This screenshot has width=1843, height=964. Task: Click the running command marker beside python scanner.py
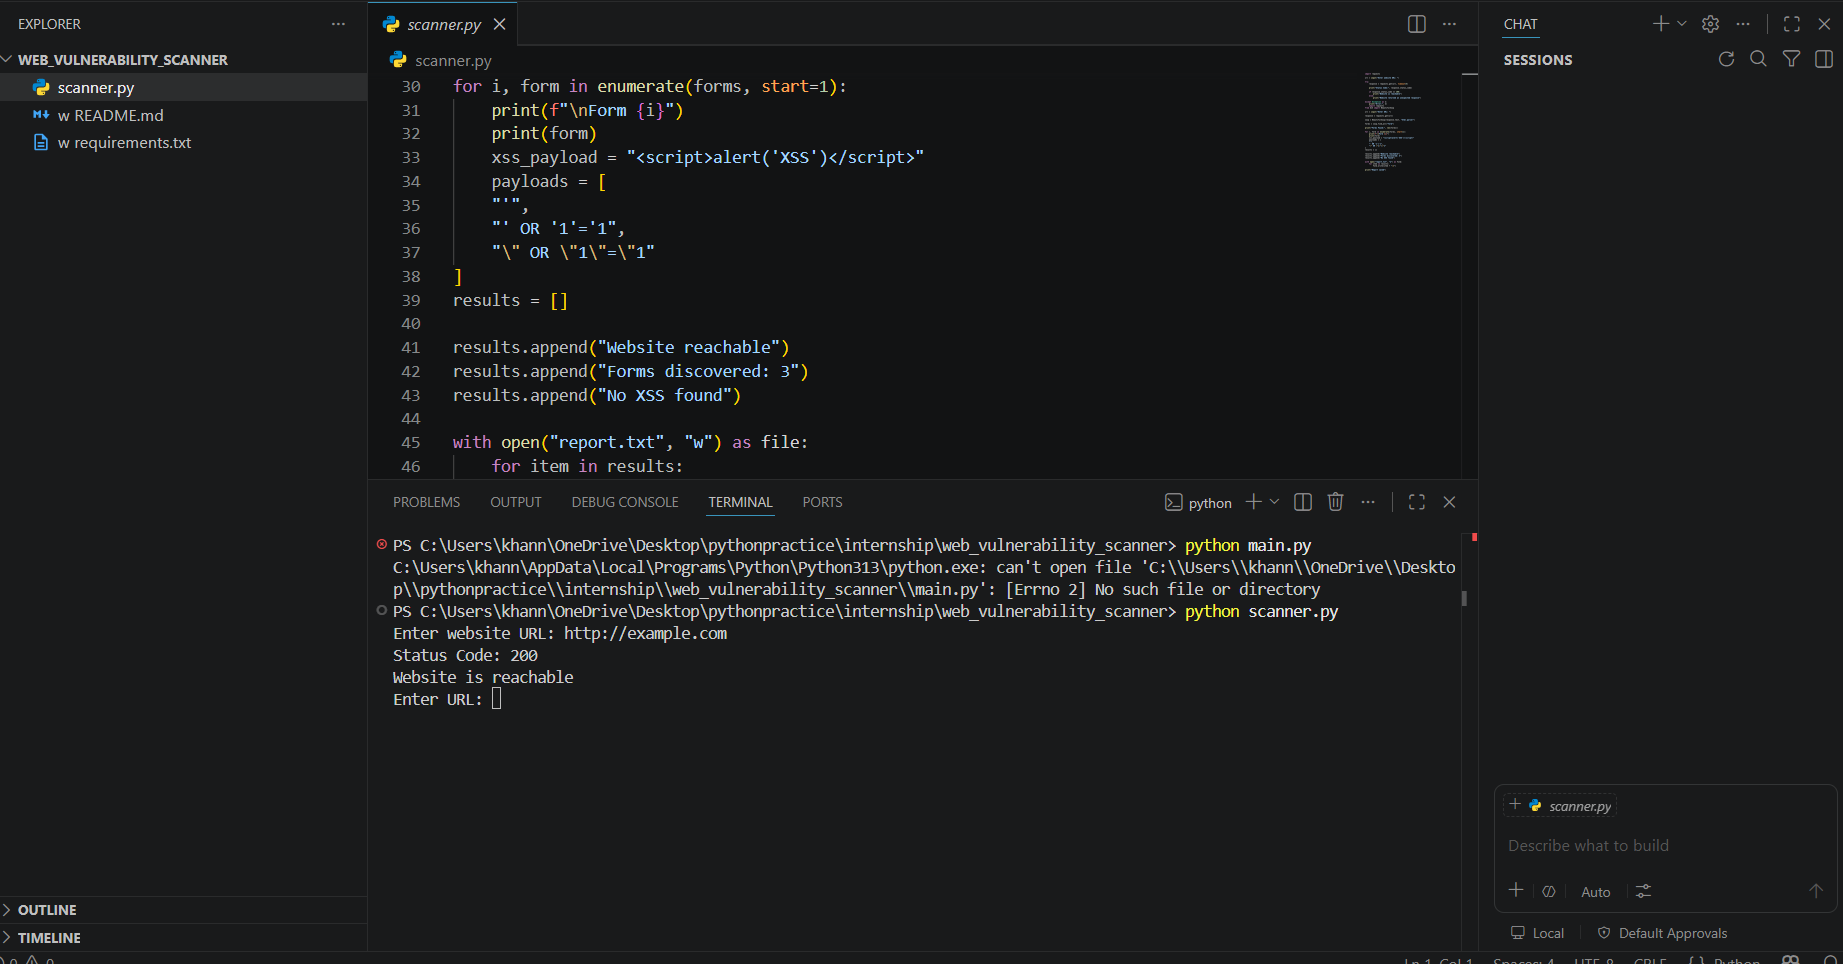(x=381, y=610)
